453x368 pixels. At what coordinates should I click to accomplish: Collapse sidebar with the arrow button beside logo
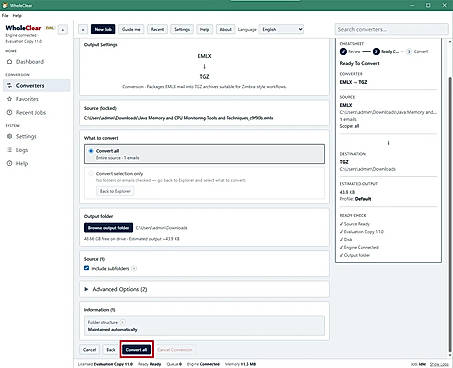63,30
